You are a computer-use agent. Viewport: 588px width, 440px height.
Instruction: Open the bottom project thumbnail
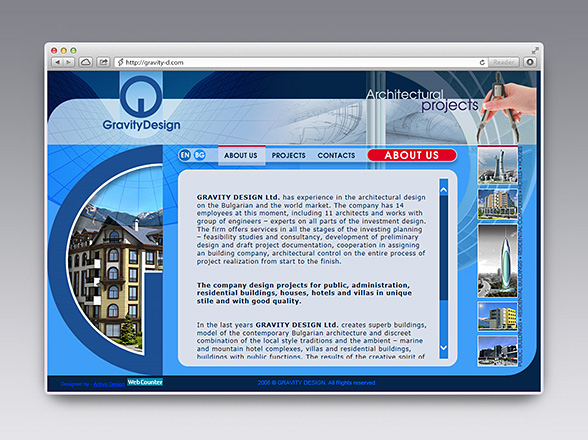[498, 351]
